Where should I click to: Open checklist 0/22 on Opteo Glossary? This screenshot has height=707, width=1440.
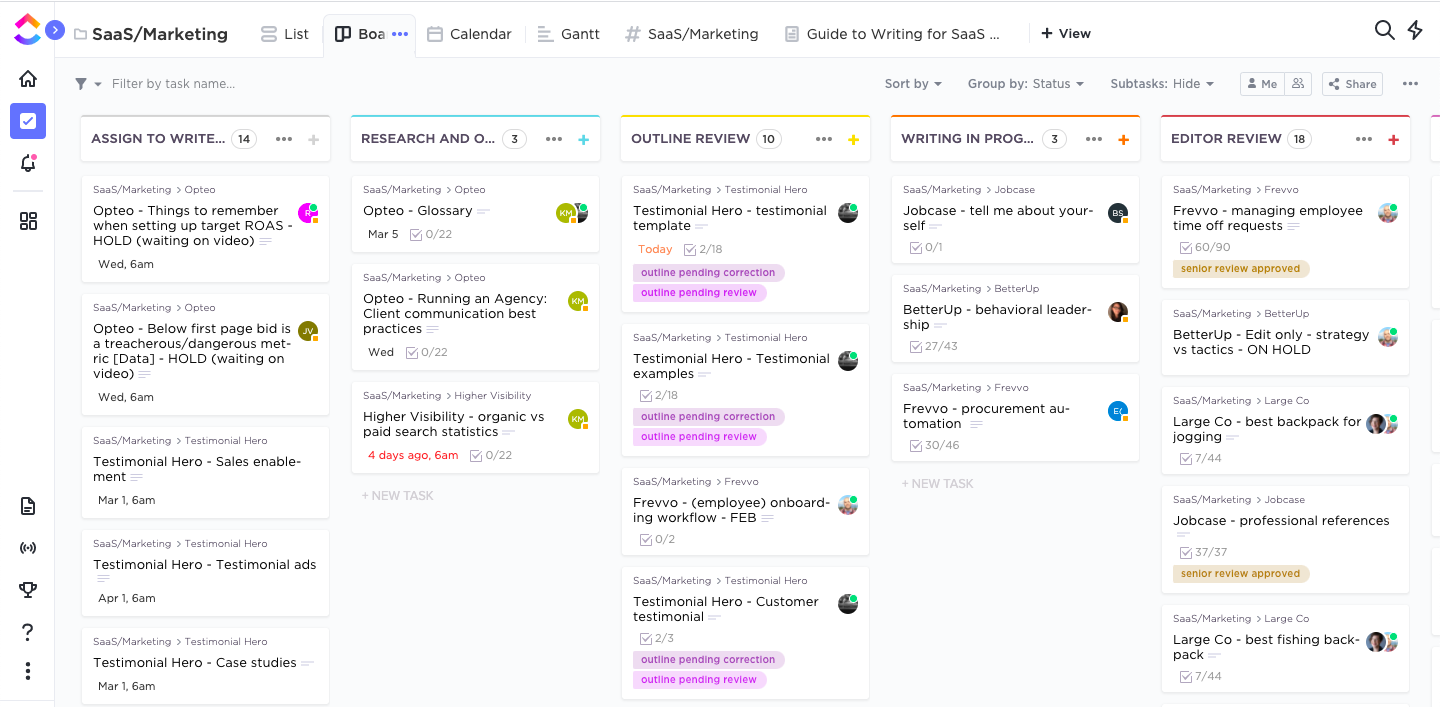(x=431, y=234)
